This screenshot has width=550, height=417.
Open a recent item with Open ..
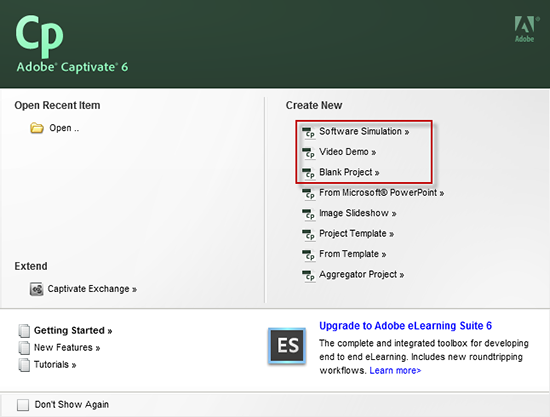point(64,128)
